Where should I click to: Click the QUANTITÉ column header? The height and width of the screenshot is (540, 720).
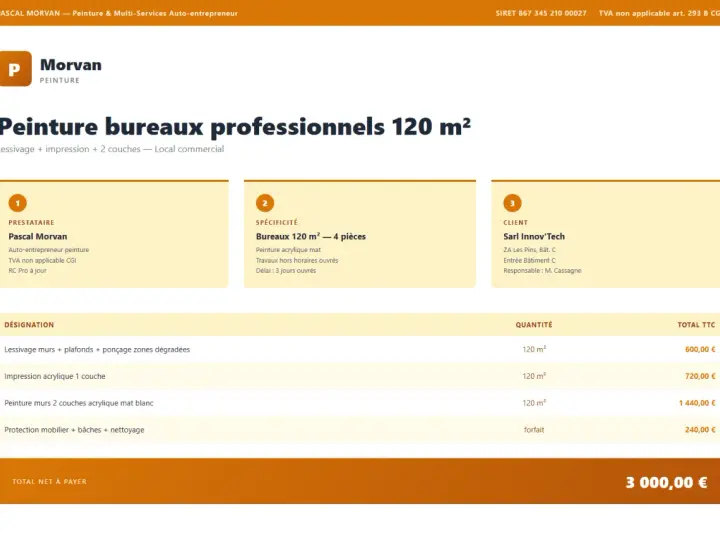[x=534, y=325]
